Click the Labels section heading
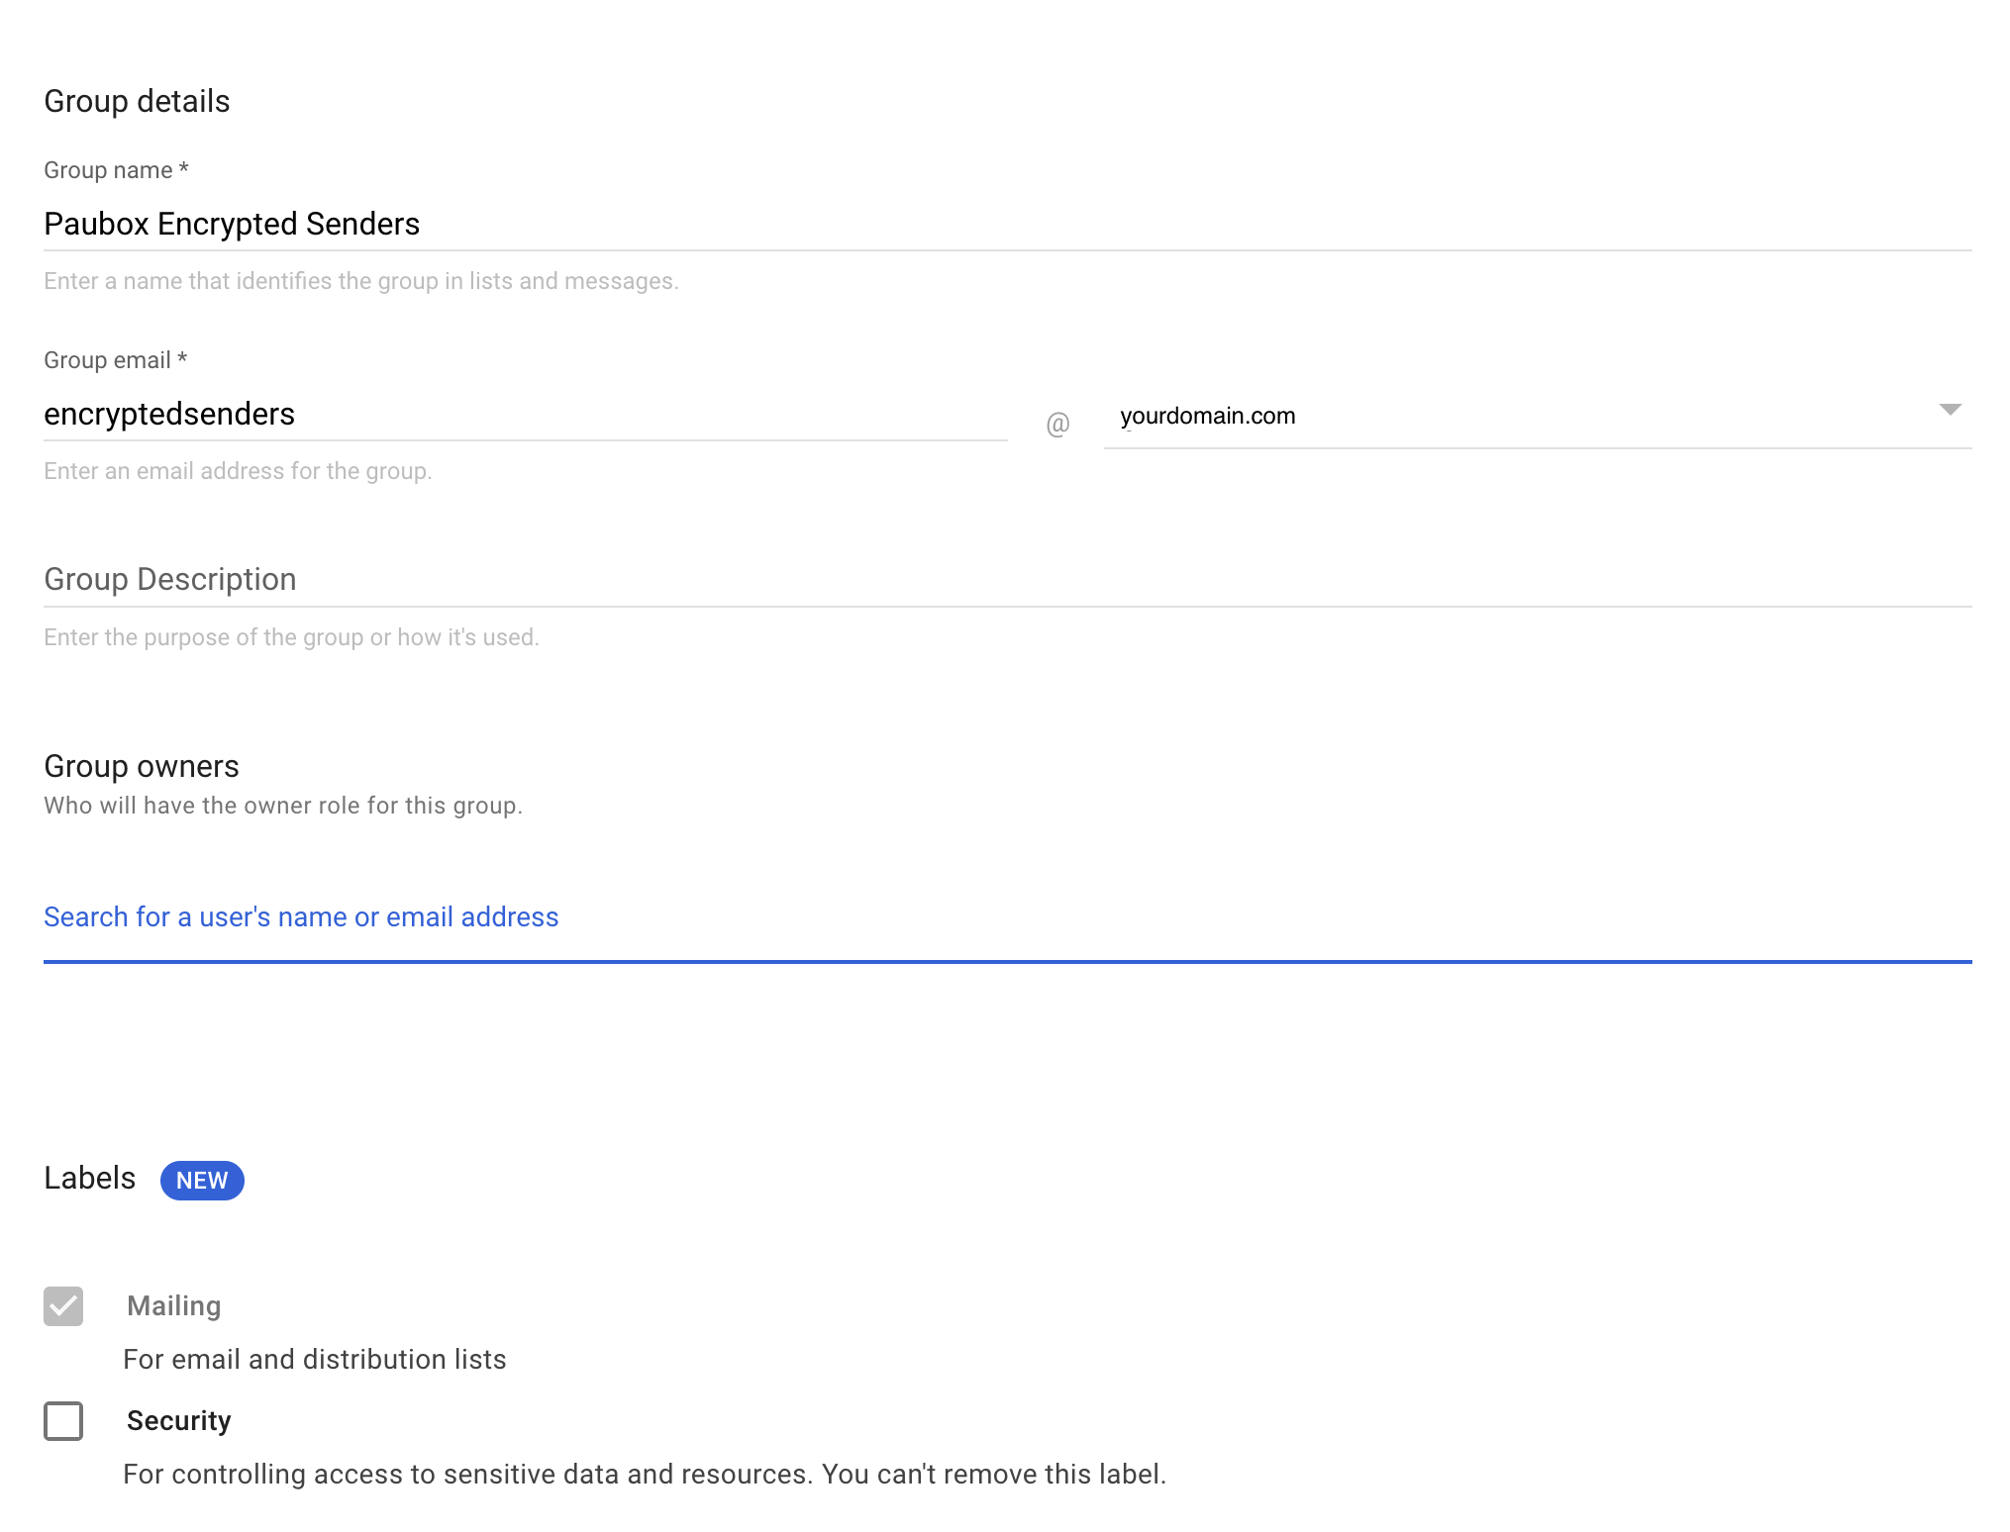This screenshot has width=2010, height=1532. pos(89,1179)
